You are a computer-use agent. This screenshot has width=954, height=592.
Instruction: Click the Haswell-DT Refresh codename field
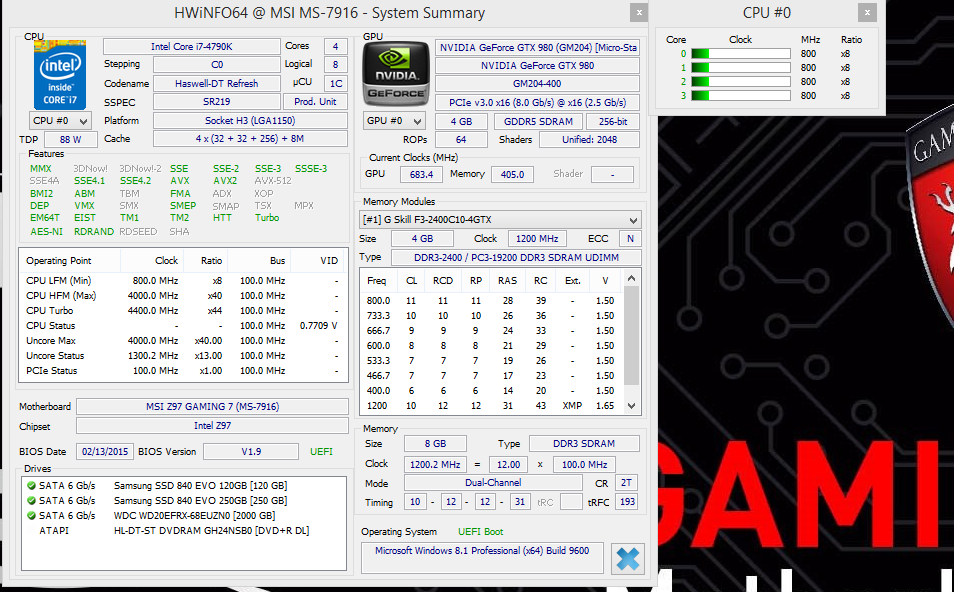tap(217, 83)
